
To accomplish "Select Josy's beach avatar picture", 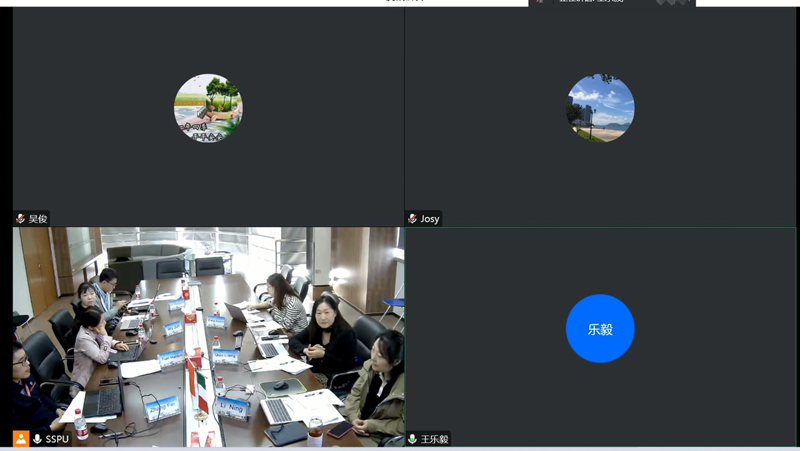I will click(x=601, y=108).
